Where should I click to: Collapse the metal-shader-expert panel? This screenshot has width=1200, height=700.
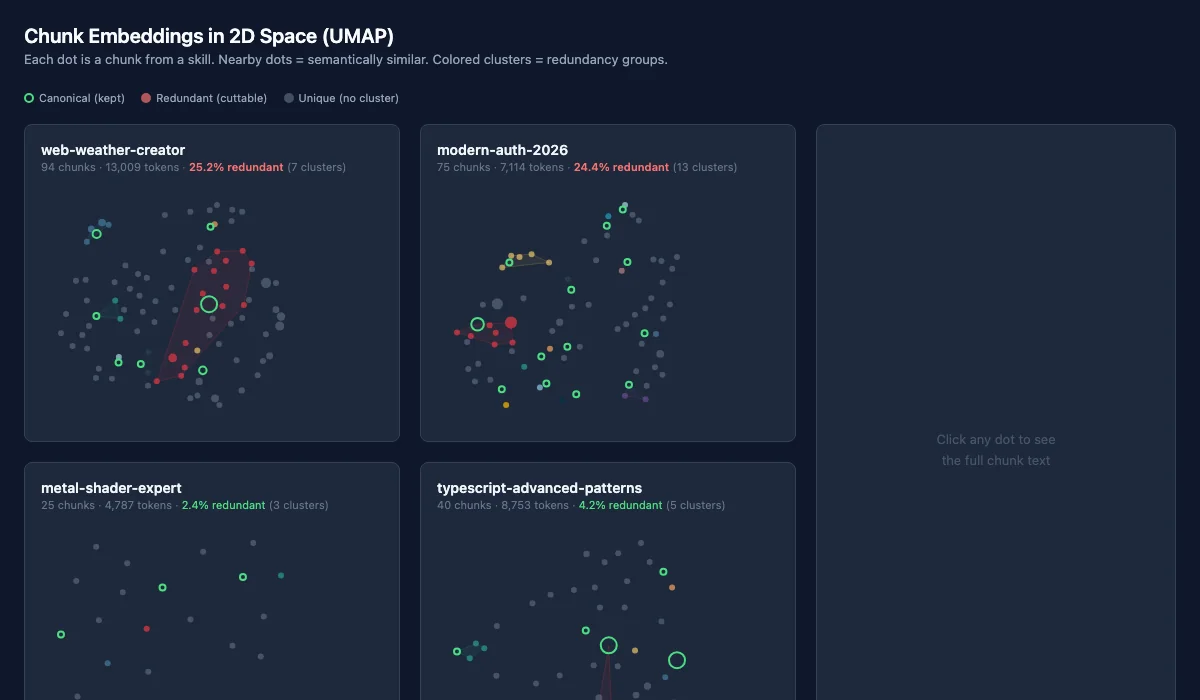tap(111, 488)
